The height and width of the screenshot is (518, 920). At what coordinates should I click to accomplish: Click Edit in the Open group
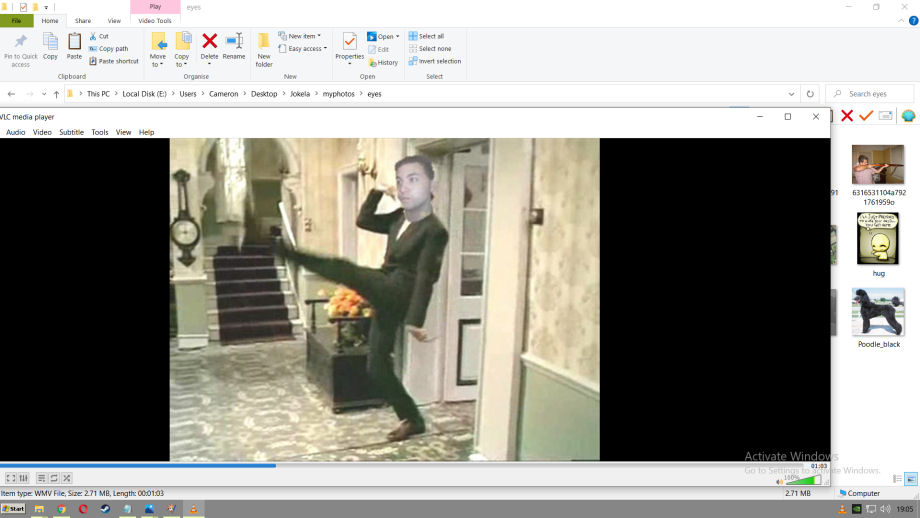(x=378, y=49)
